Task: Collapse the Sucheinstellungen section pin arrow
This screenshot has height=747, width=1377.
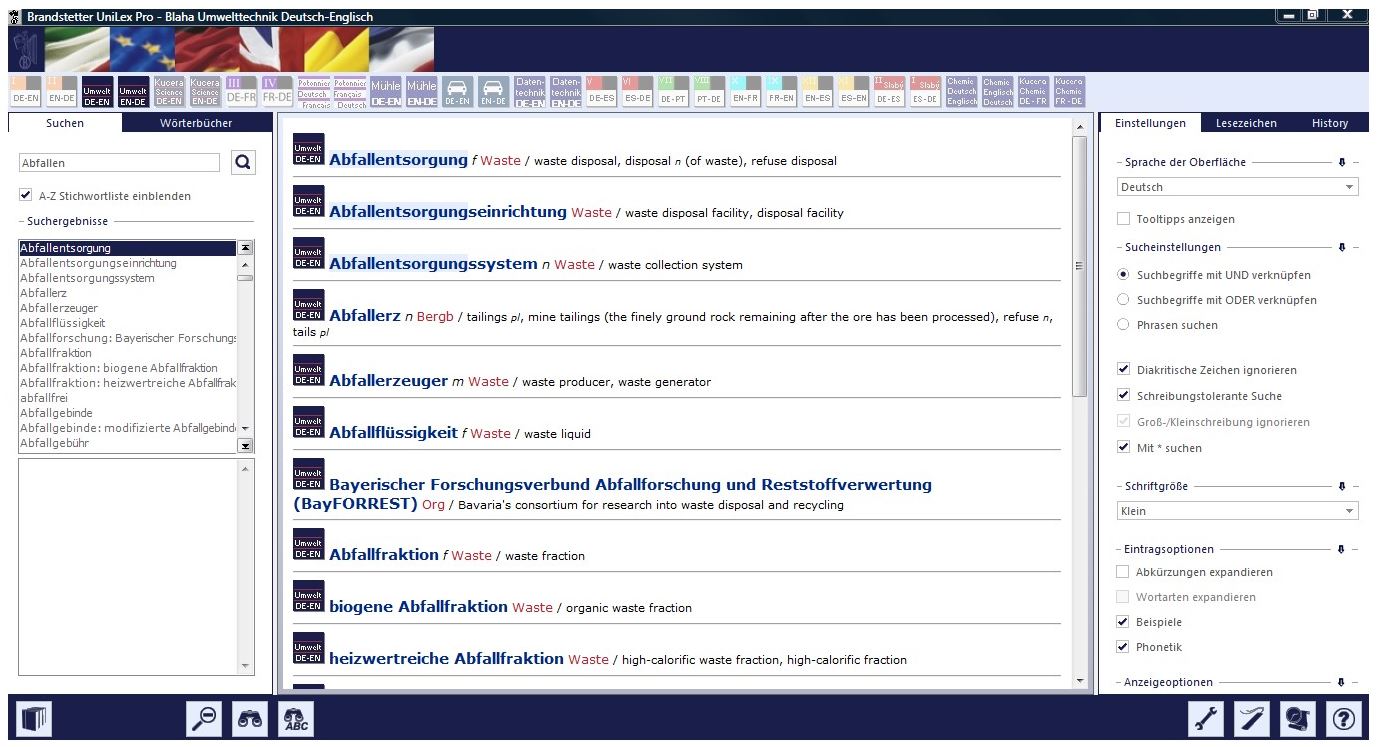Action: (1342, 247)
